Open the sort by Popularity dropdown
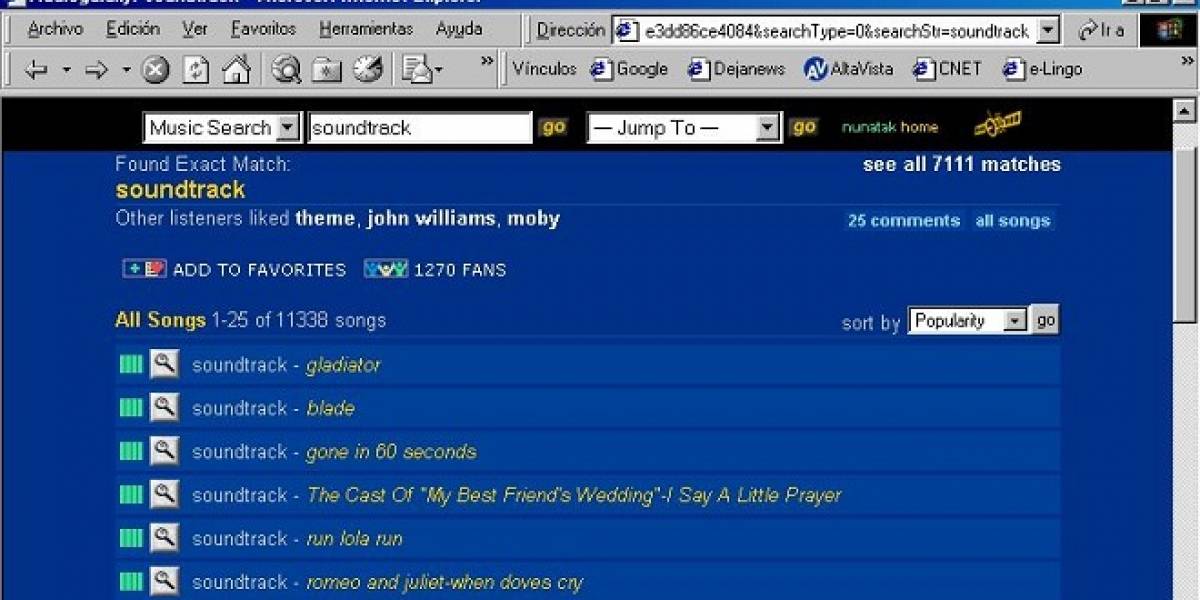1200x600 pixels. click(968, 321)
